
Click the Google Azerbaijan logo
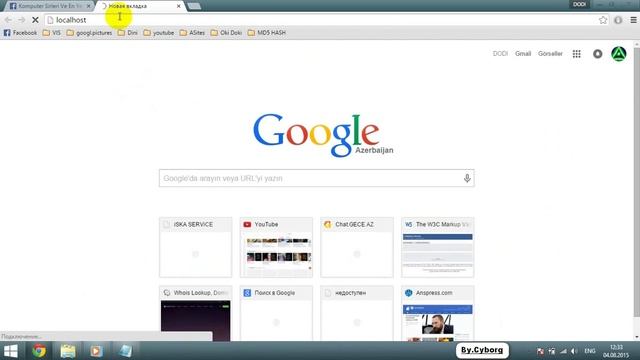322,136
